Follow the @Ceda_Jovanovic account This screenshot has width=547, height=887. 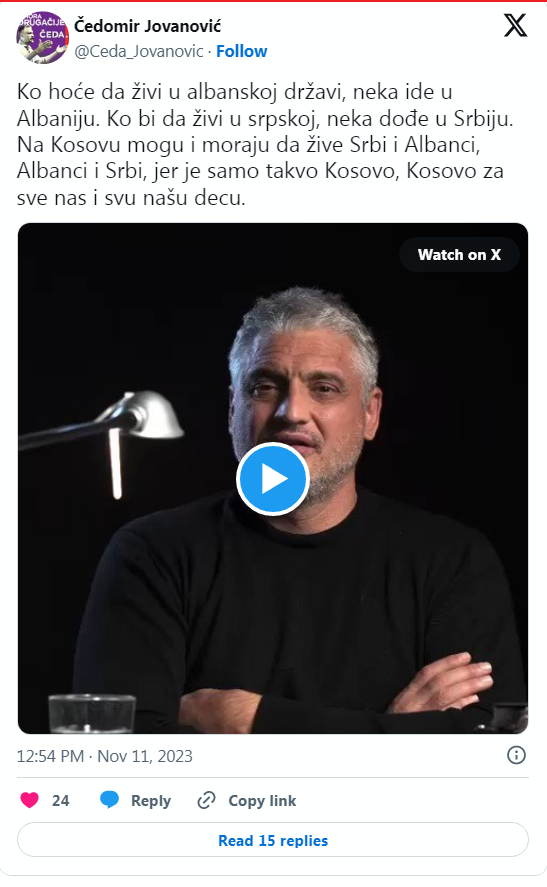[242, 51]
